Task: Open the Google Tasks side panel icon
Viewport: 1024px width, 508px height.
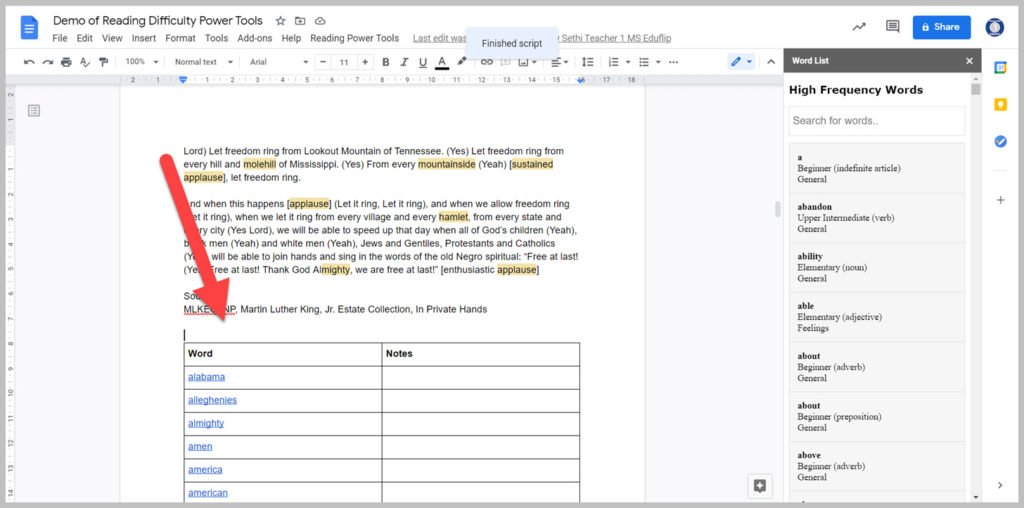Action: click(1000, 141)
